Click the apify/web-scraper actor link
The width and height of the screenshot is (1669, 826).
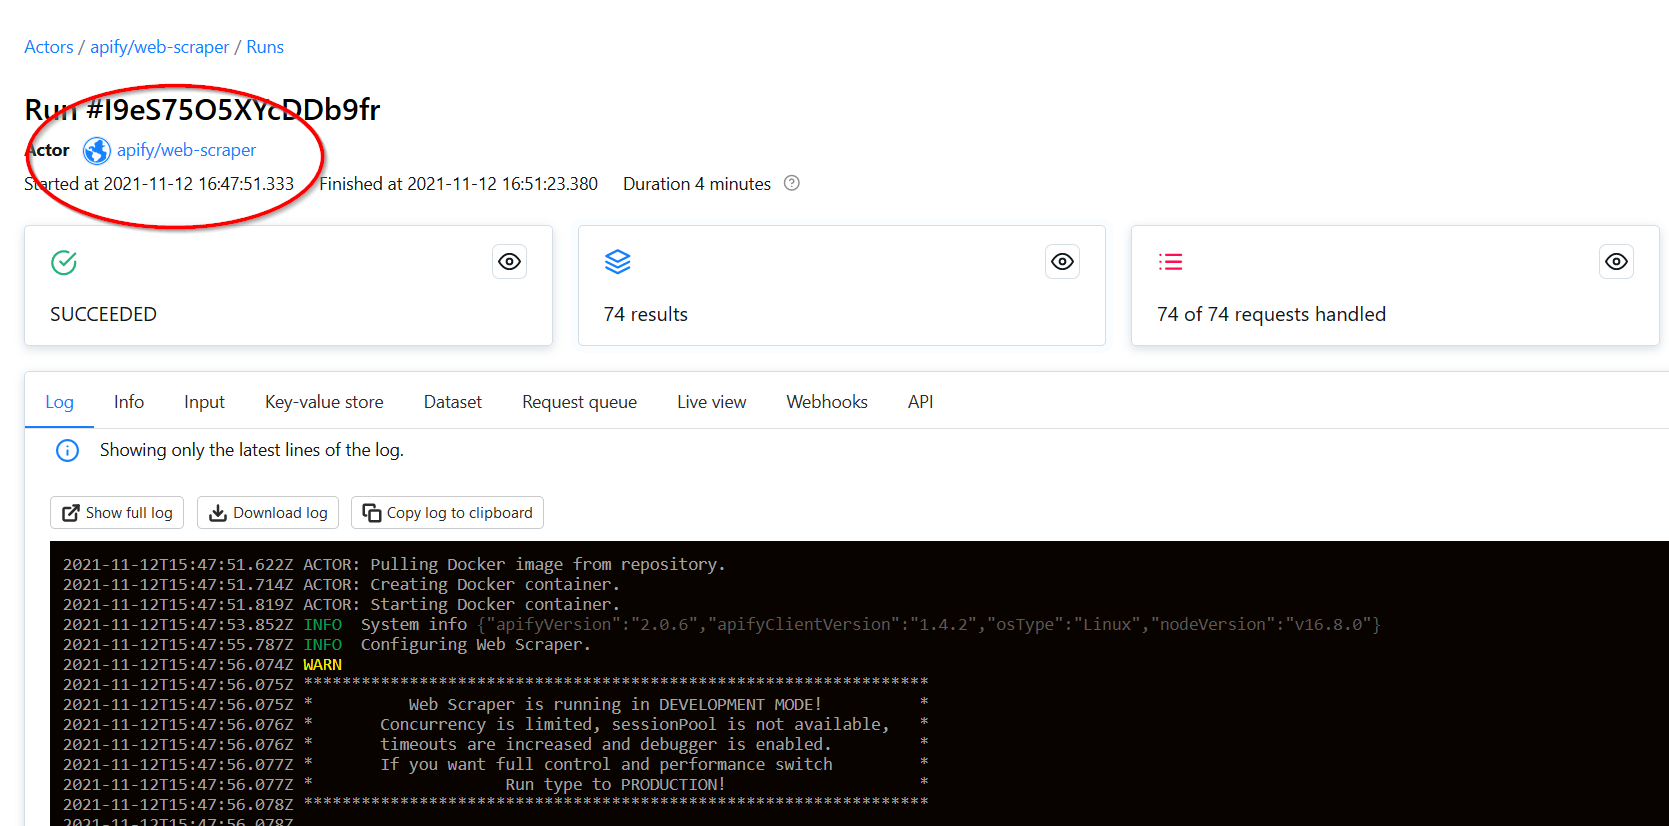coord(186,150)
